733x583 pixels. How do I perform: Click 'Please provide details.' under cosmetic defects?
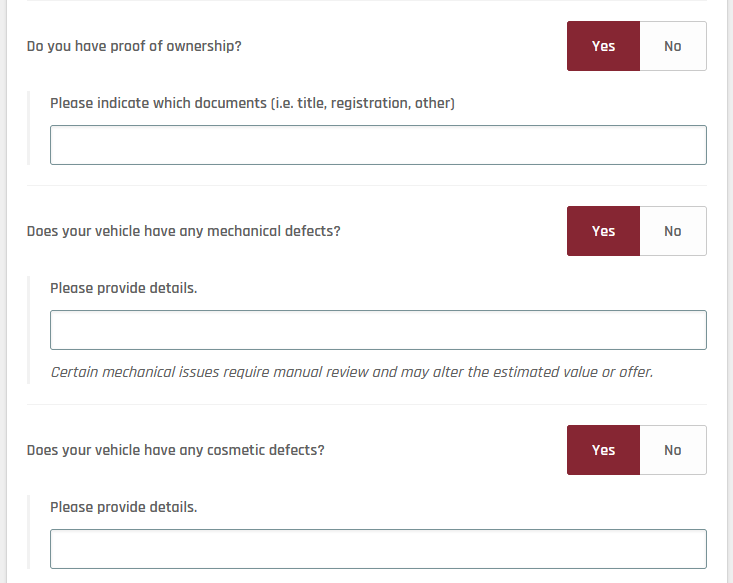click(123, 507)
